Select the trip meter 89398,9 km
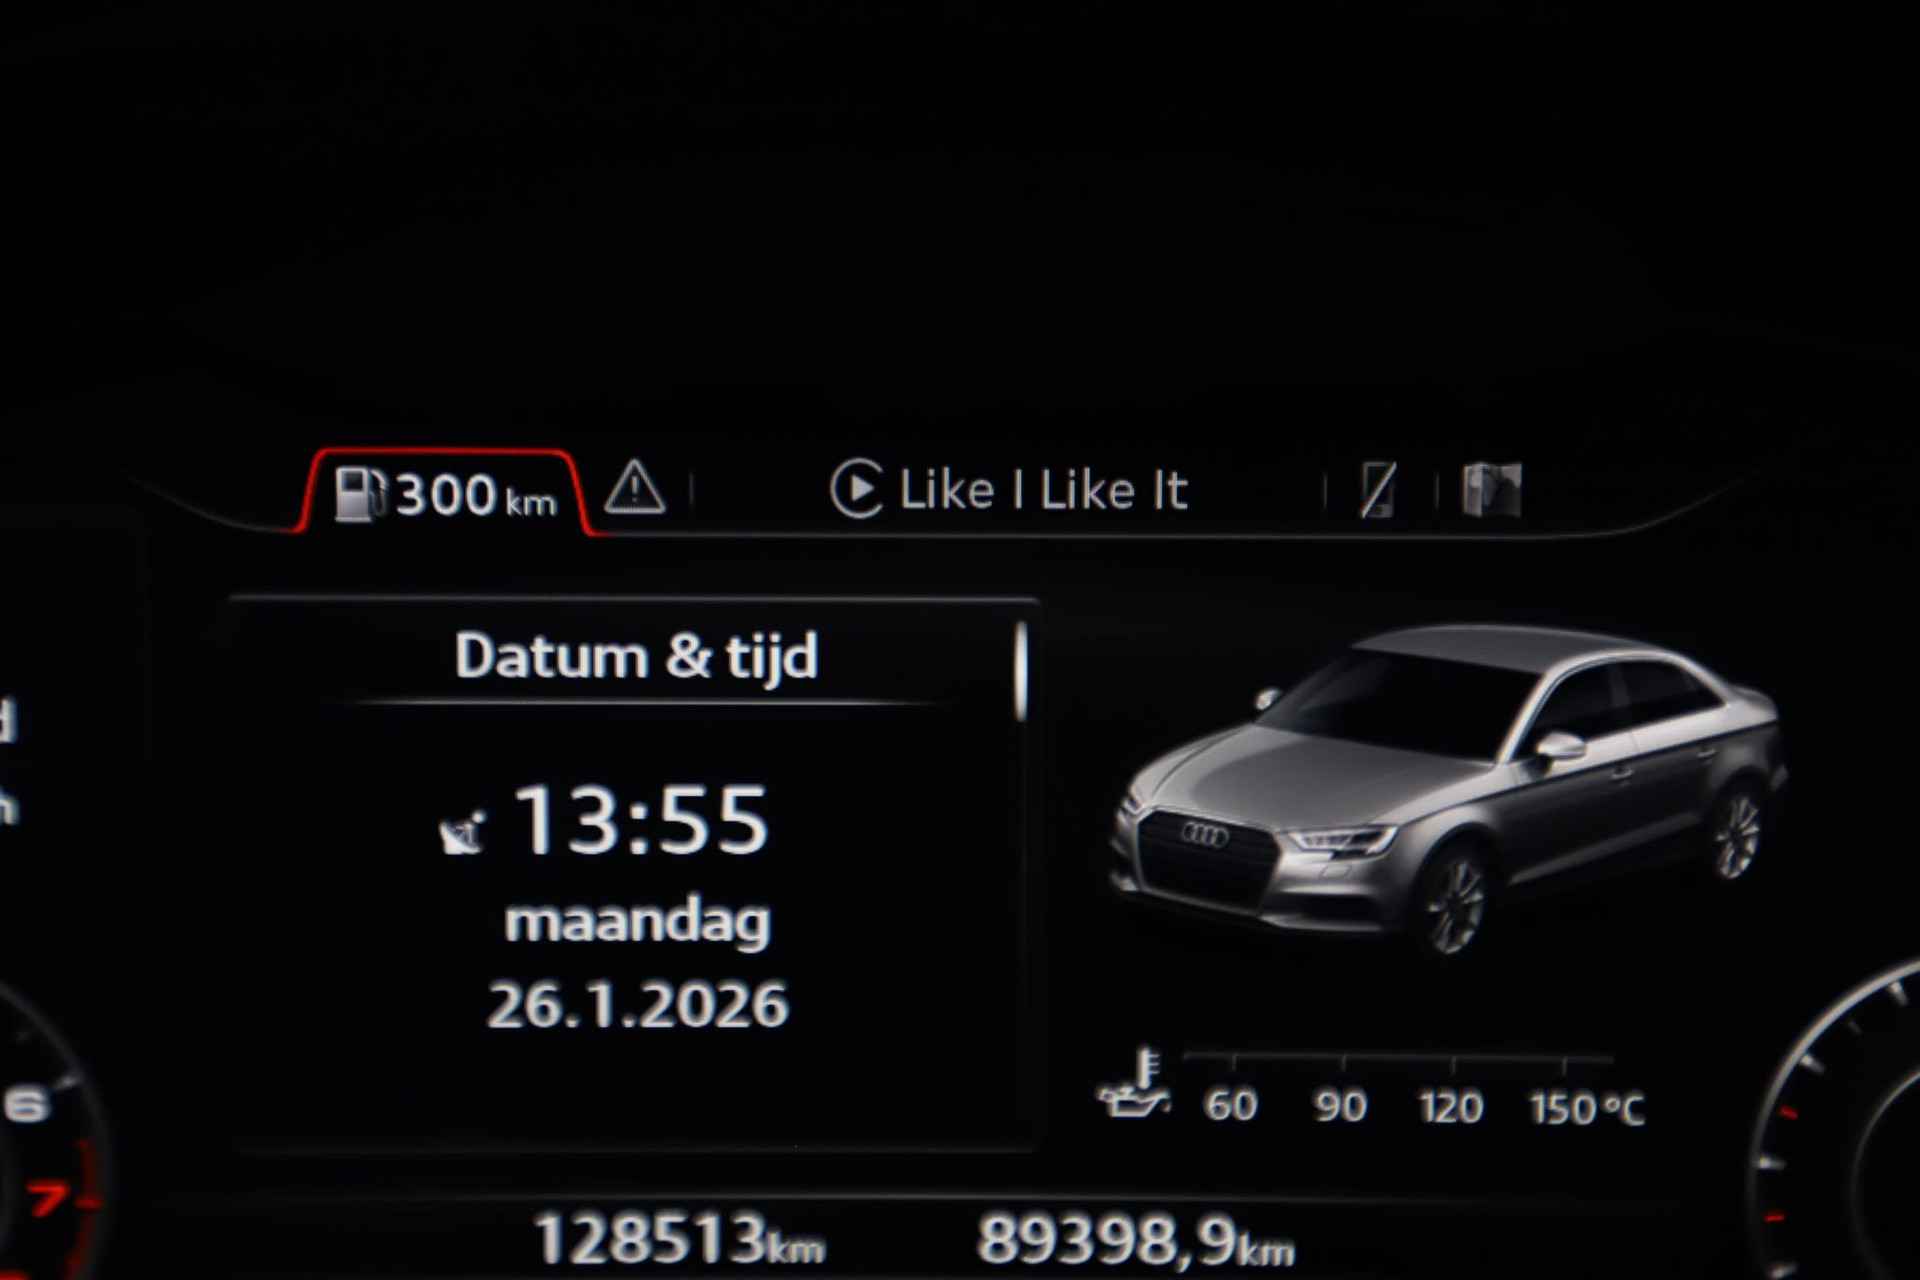The image size is (1920, 1280). pyautogui.click(x=1135, y=1241)
